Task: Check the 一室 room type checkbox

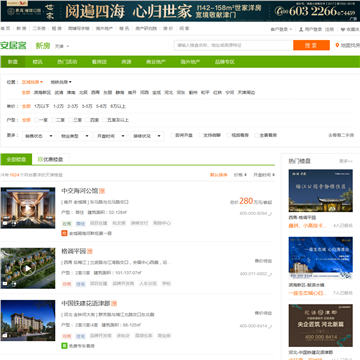Action: (x=36, y=120)
